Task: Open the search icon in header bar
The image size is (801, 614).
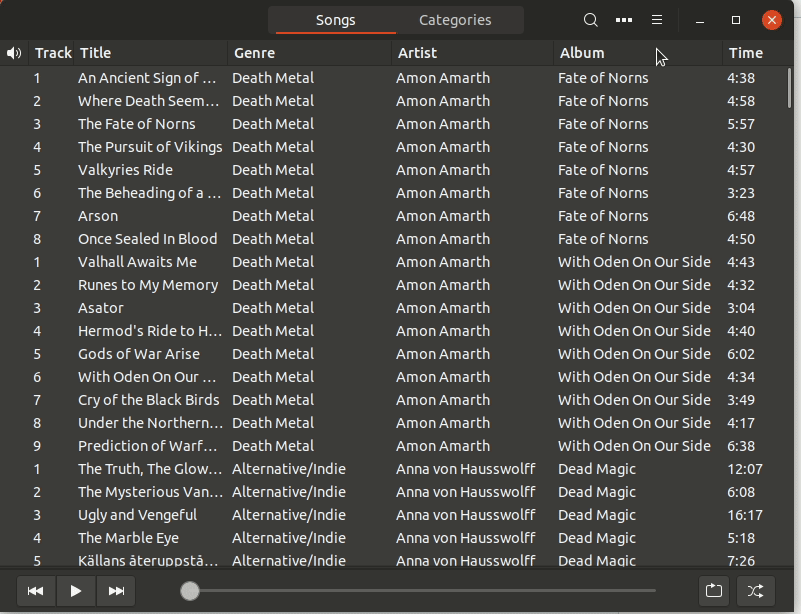Action: (x=591, y=20)
